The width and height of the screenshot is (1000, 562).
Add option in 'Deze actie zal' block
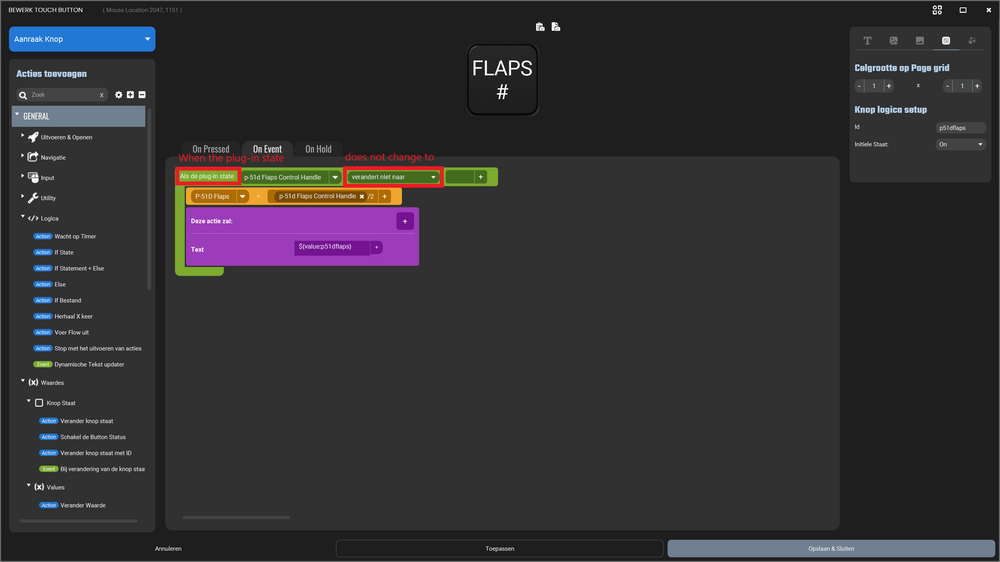click(405, 221)
